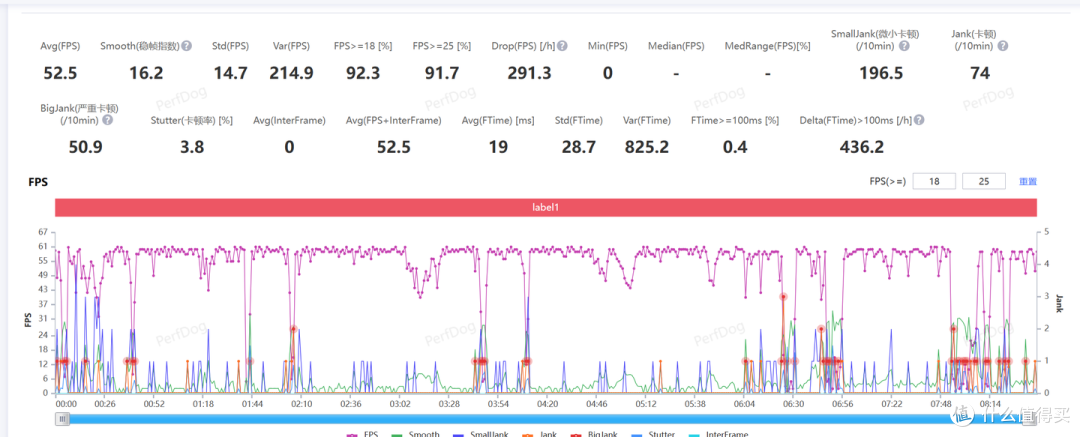Click the 03:54 time axis label

(498, 403)
